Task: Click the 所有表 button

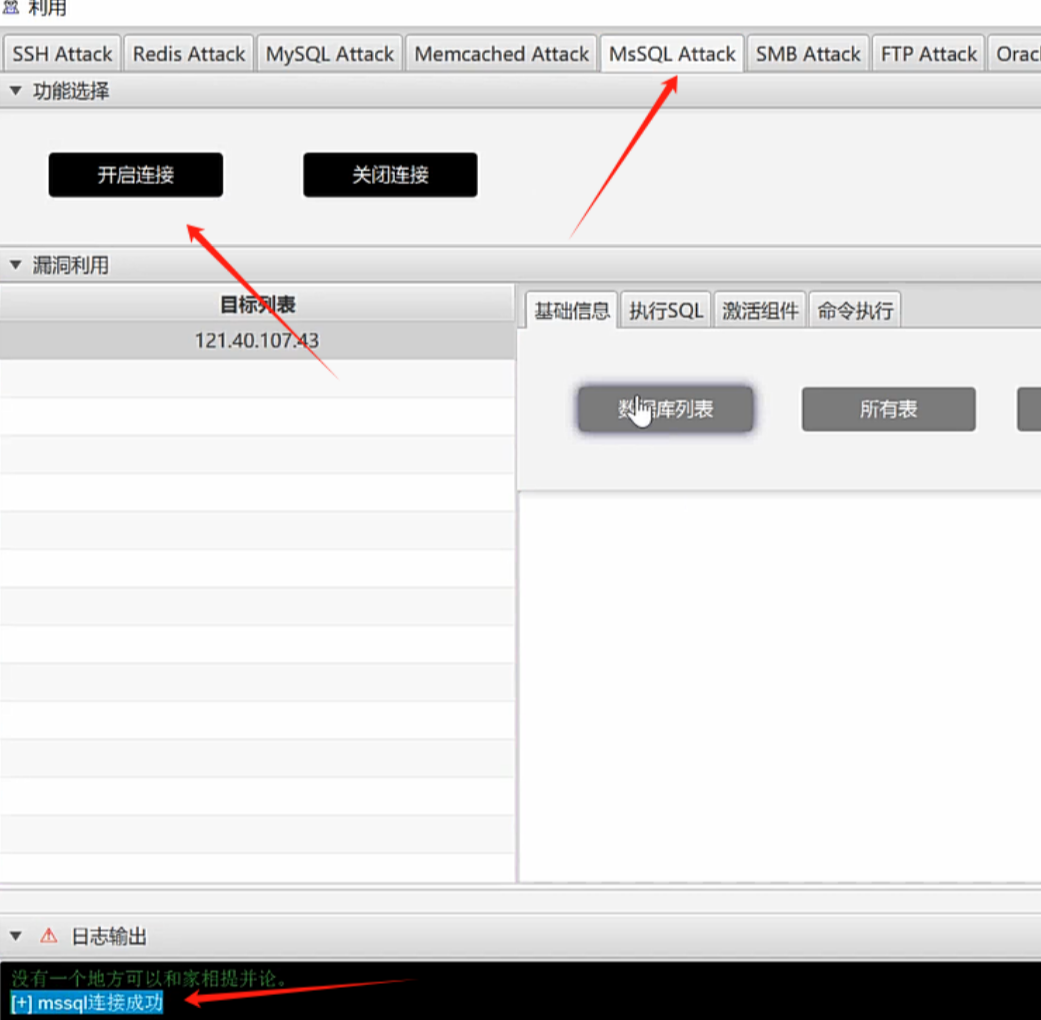Action: [888, 409]
